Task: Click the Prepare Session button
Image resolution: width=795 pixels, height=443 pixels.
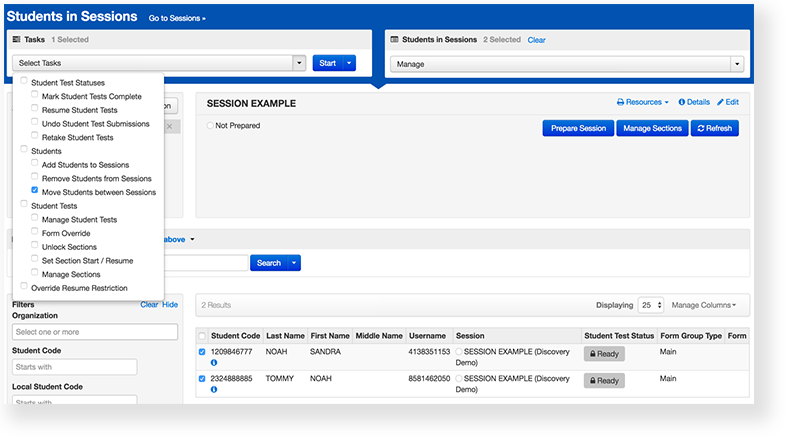Action: pyautogui.click(x=578, y=128)
